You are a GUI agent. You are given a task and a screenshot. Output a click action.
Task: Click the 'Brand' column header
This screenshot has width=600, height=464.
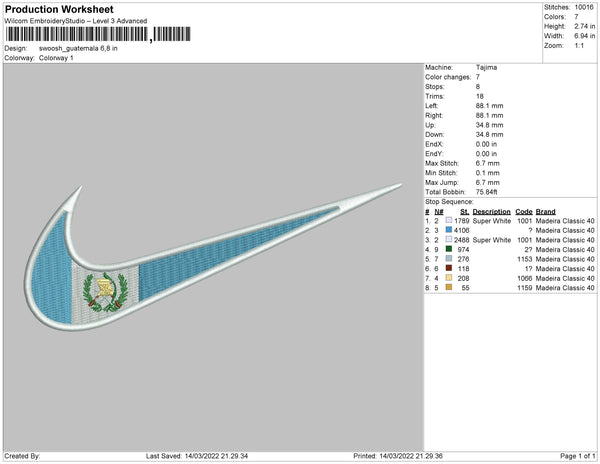[x=545, y=212]
